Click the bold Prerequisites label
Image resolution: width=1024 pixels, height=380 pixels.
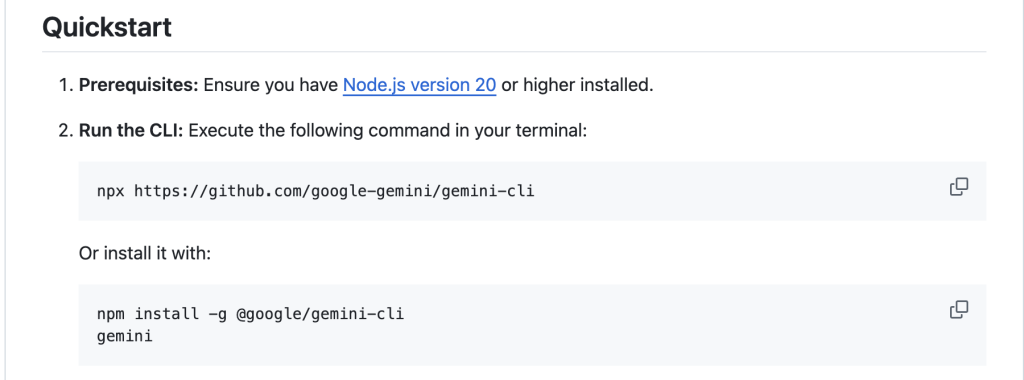pyautogui.click(x=138, y=85)
